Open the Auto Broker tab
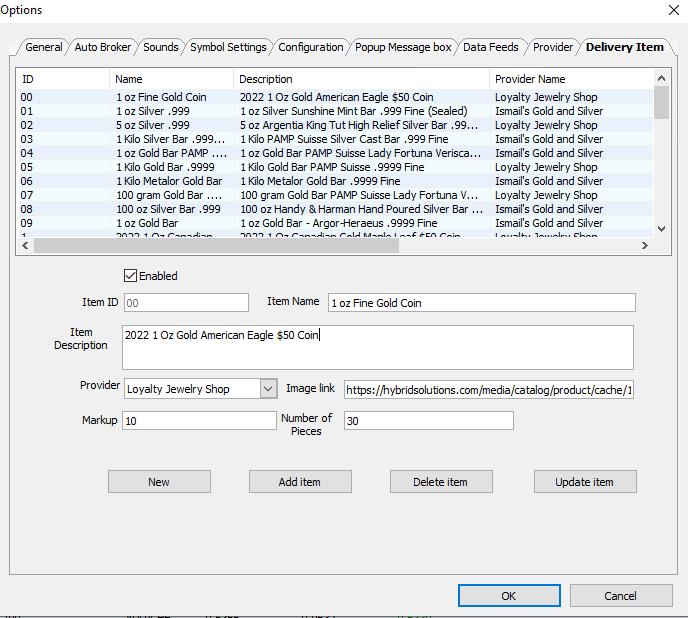Screen dimensions: 688x618 pos(103,47)
